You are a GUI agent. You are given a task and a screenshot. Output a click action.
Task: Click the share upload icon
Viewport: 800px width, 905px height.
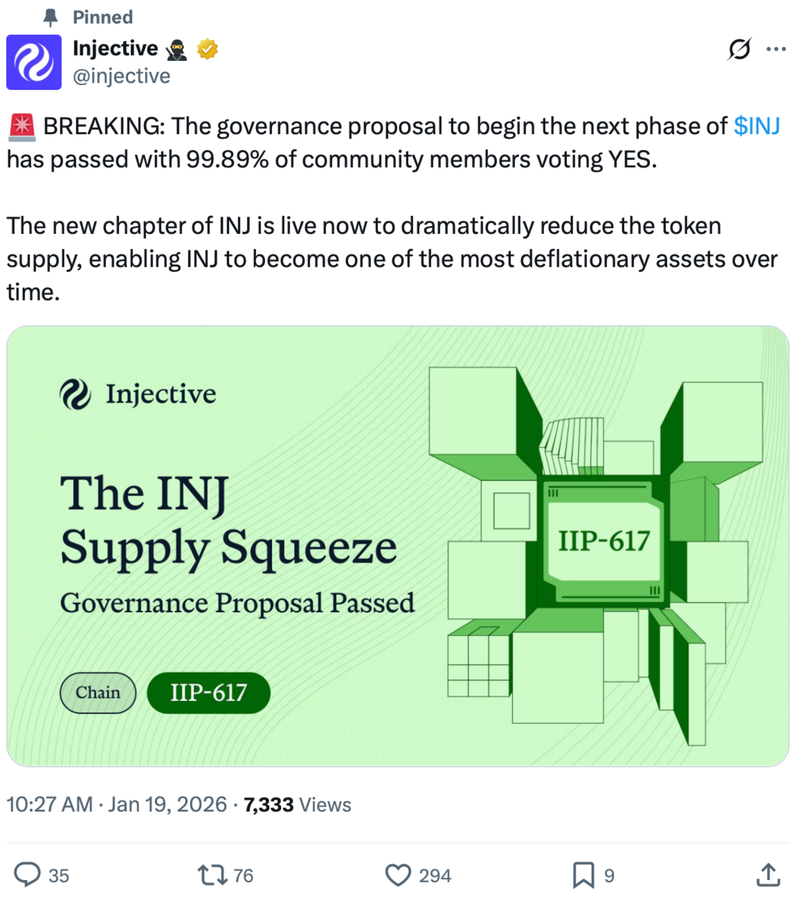tap(768, 875)
